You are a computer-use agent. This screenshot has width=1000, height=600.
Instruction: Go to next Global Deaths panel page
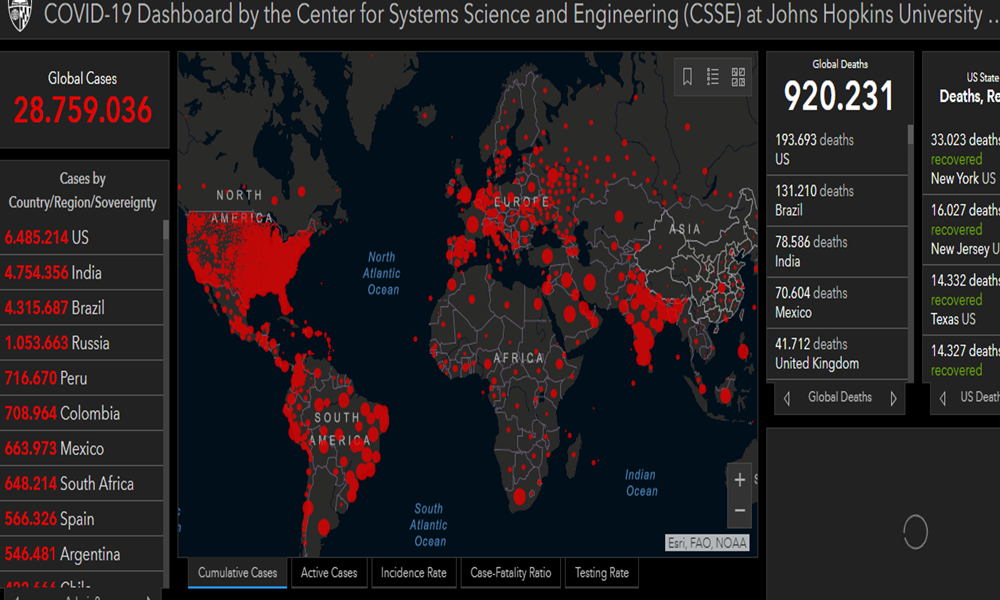point(893,398)
